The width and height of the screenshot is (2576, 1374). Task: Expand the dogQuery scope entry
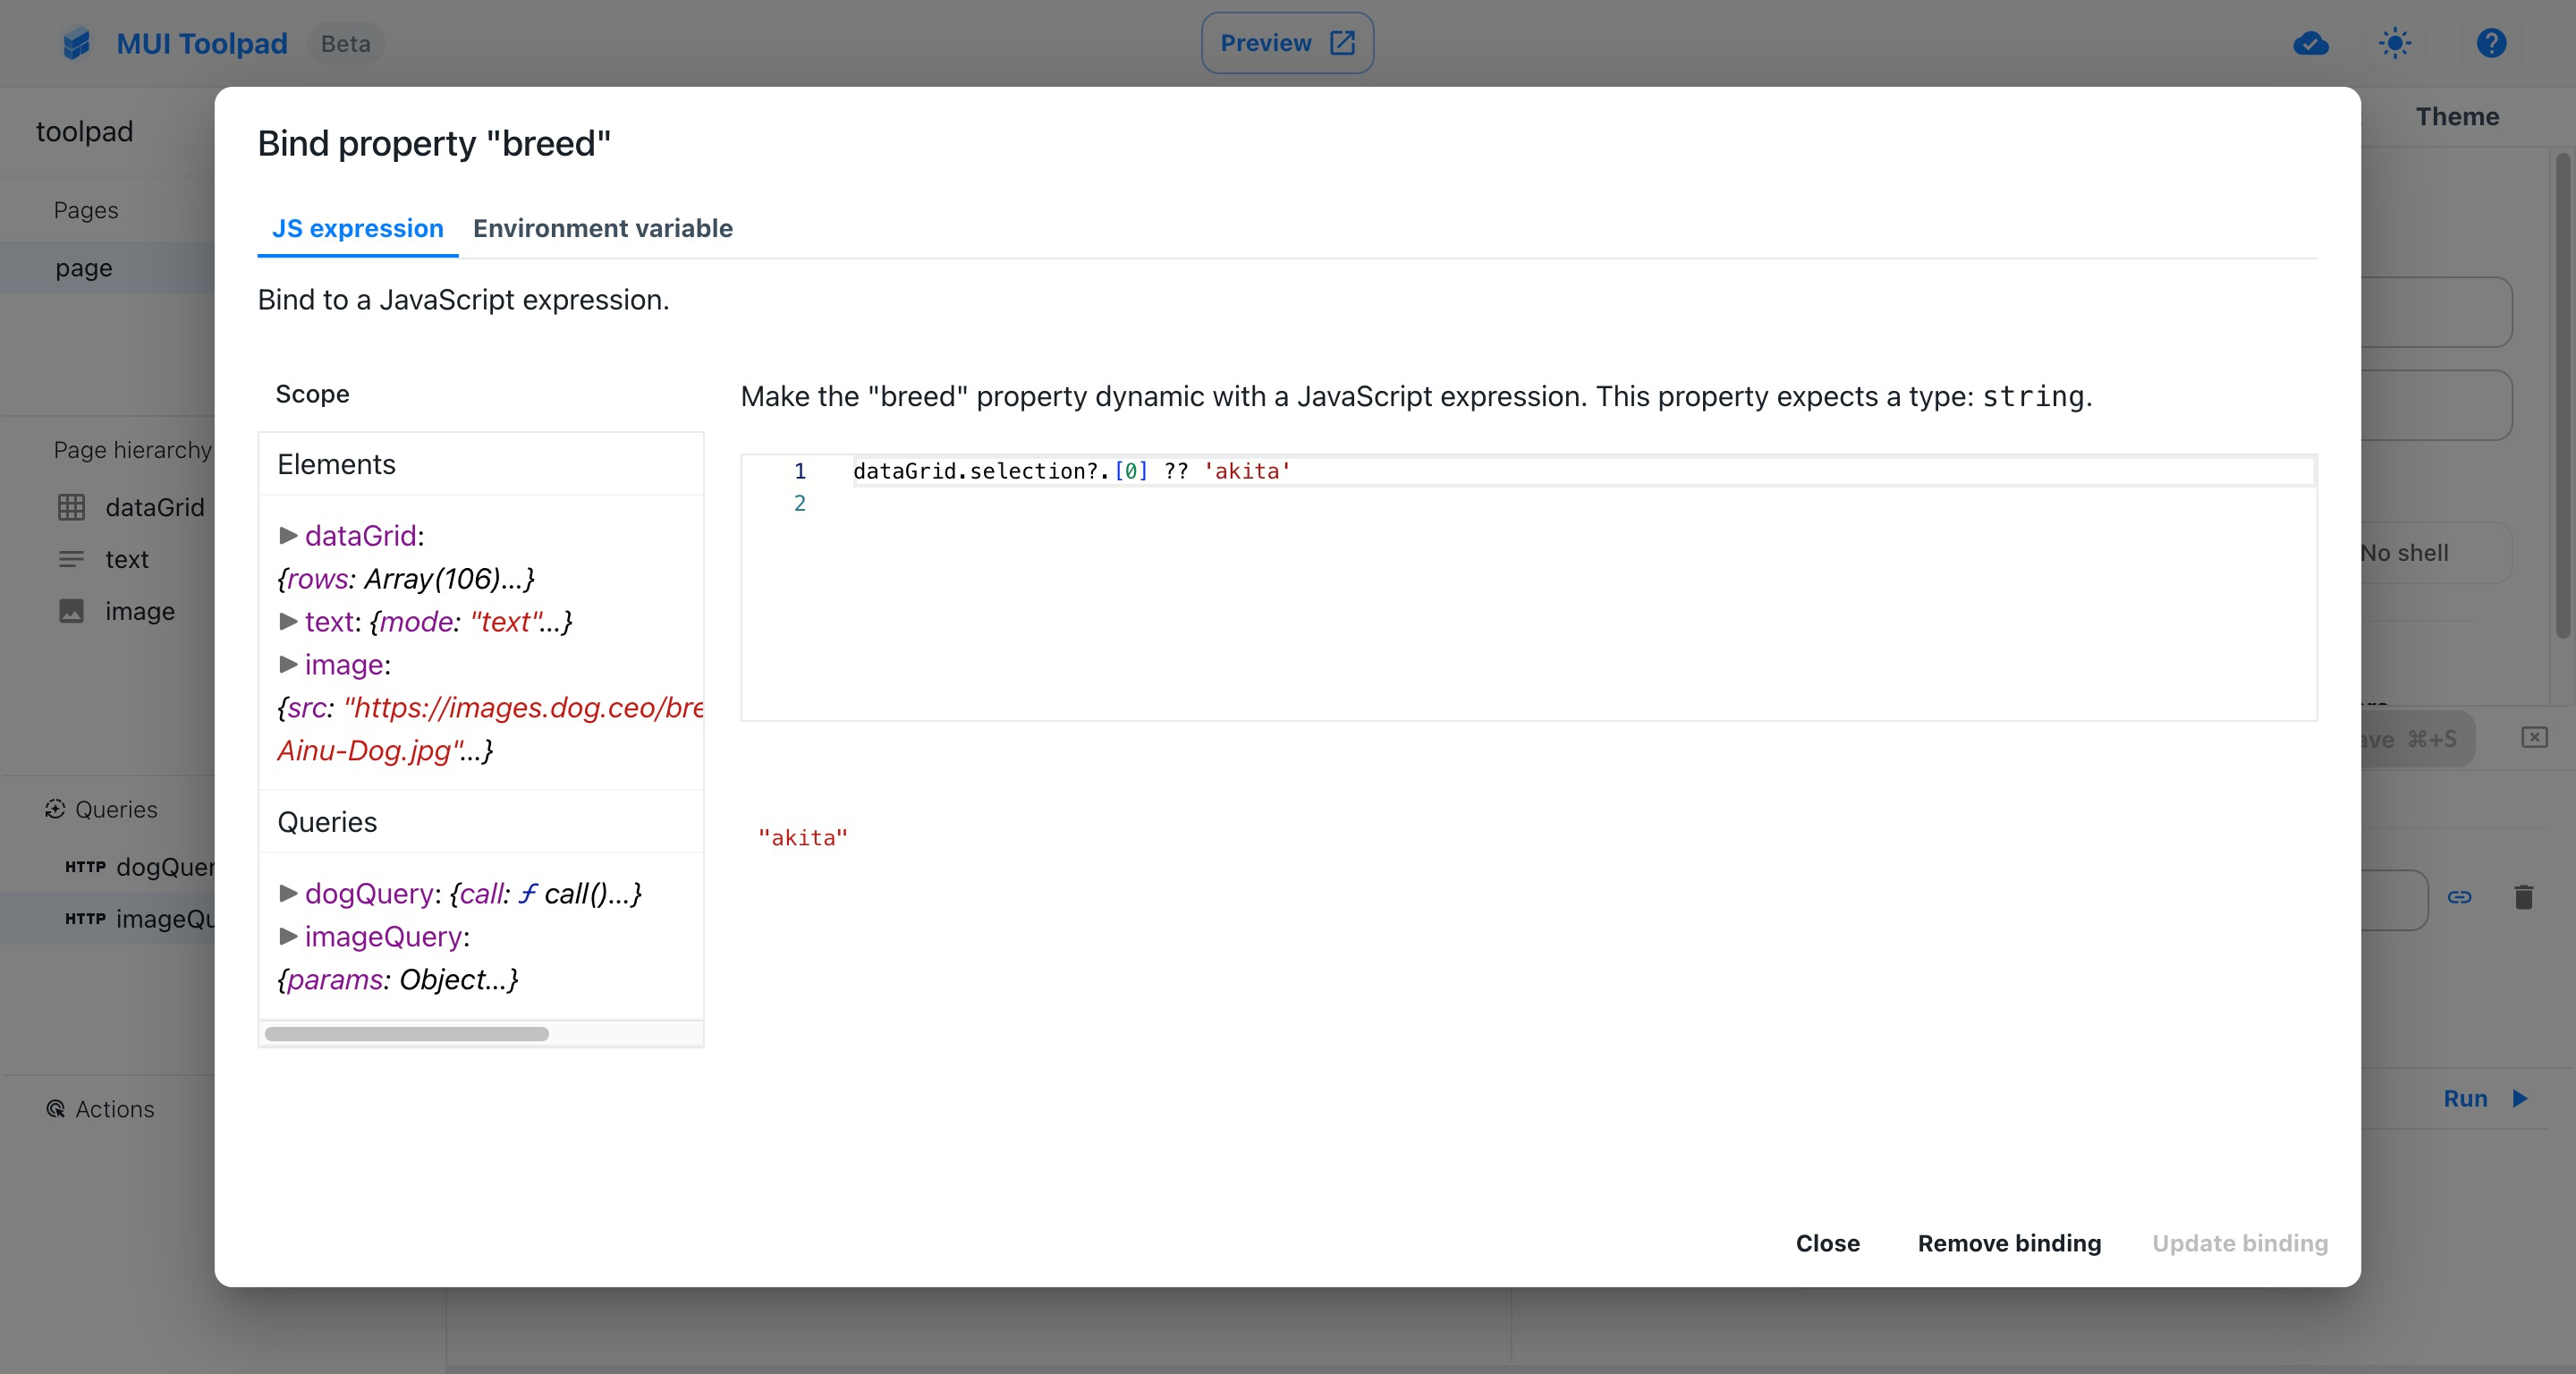point(288,892)
